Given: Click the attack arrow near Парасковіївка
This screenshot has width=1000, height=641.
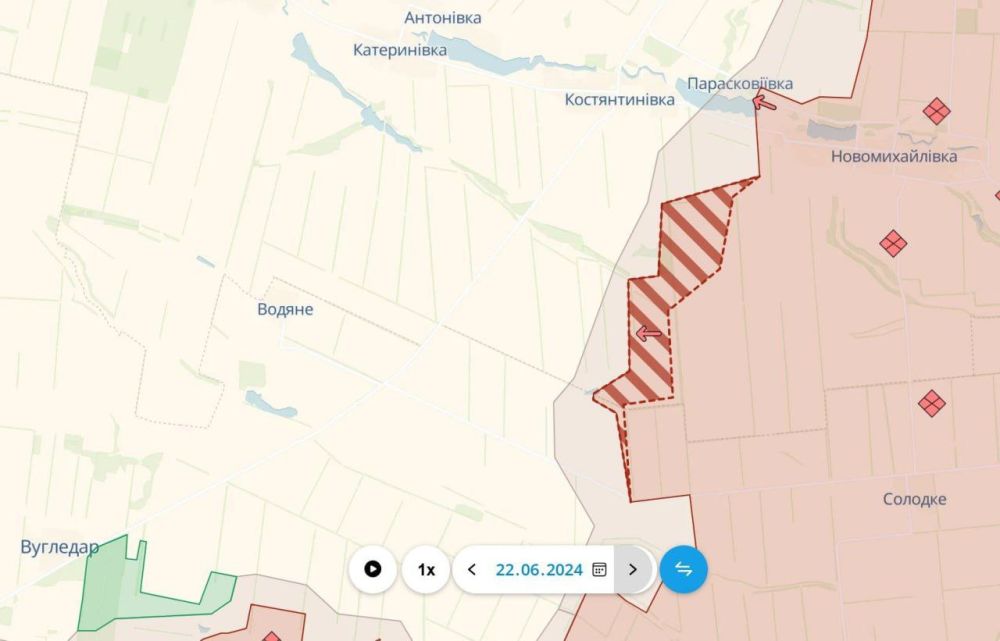Looking at the screenshot, I should pos(764,103).
